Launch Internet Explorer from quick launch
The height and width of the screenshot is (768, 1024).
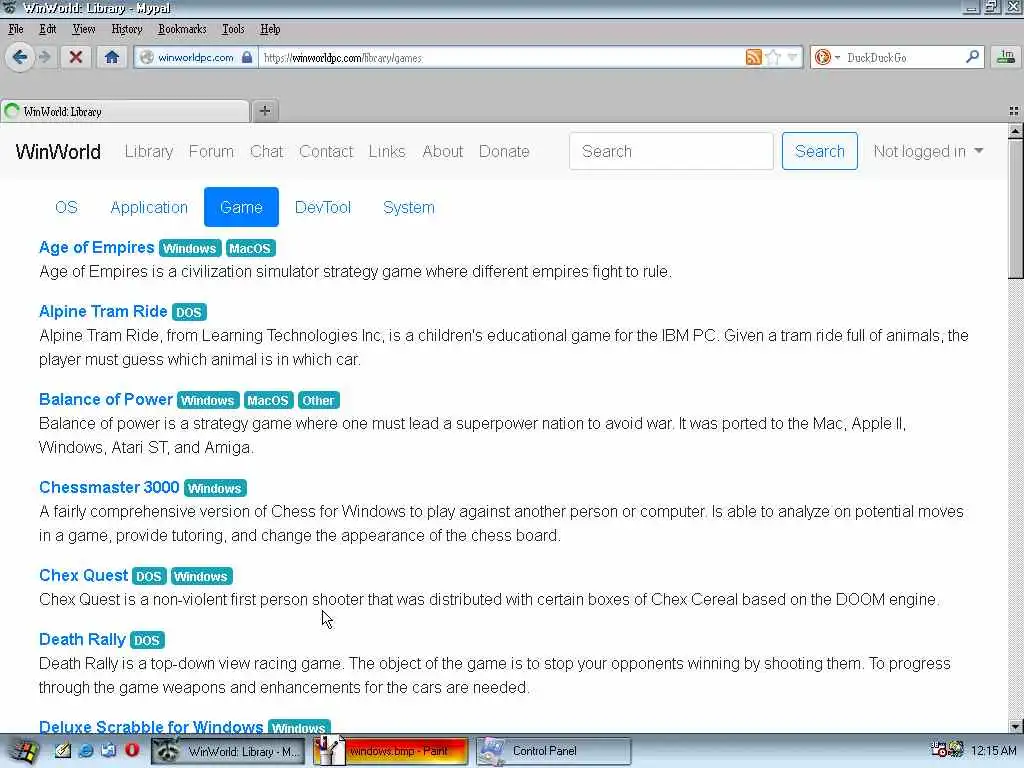click(x=86, y=750)
